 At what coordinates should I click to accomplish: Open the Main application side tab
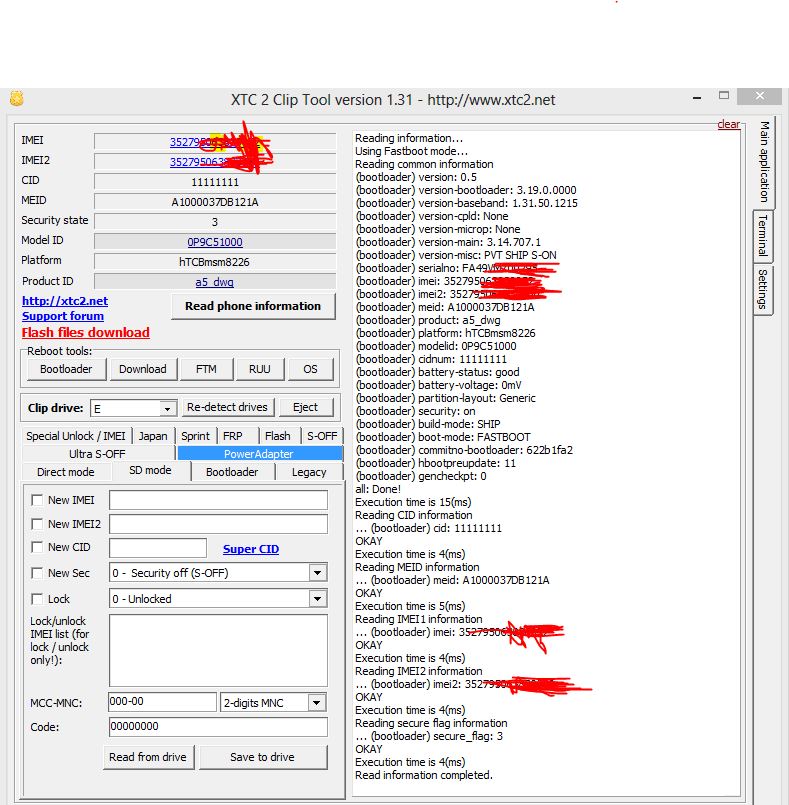(x=764, y=162)
